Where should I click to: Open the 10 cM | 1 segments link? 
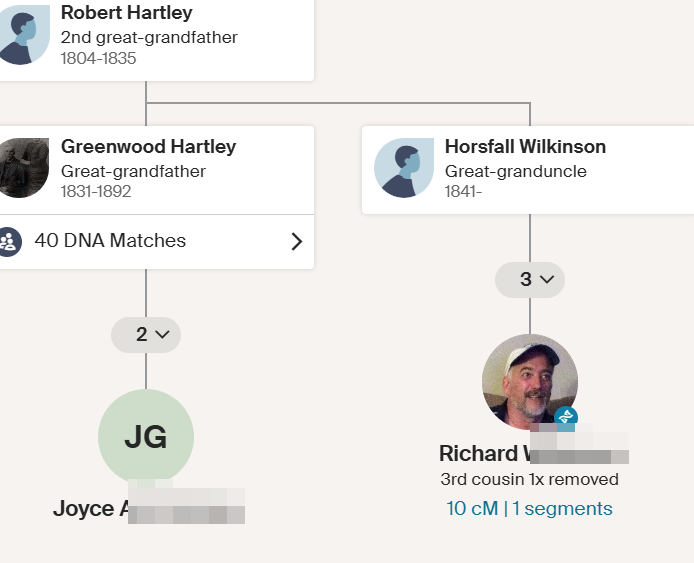click(x=529, y=508)
